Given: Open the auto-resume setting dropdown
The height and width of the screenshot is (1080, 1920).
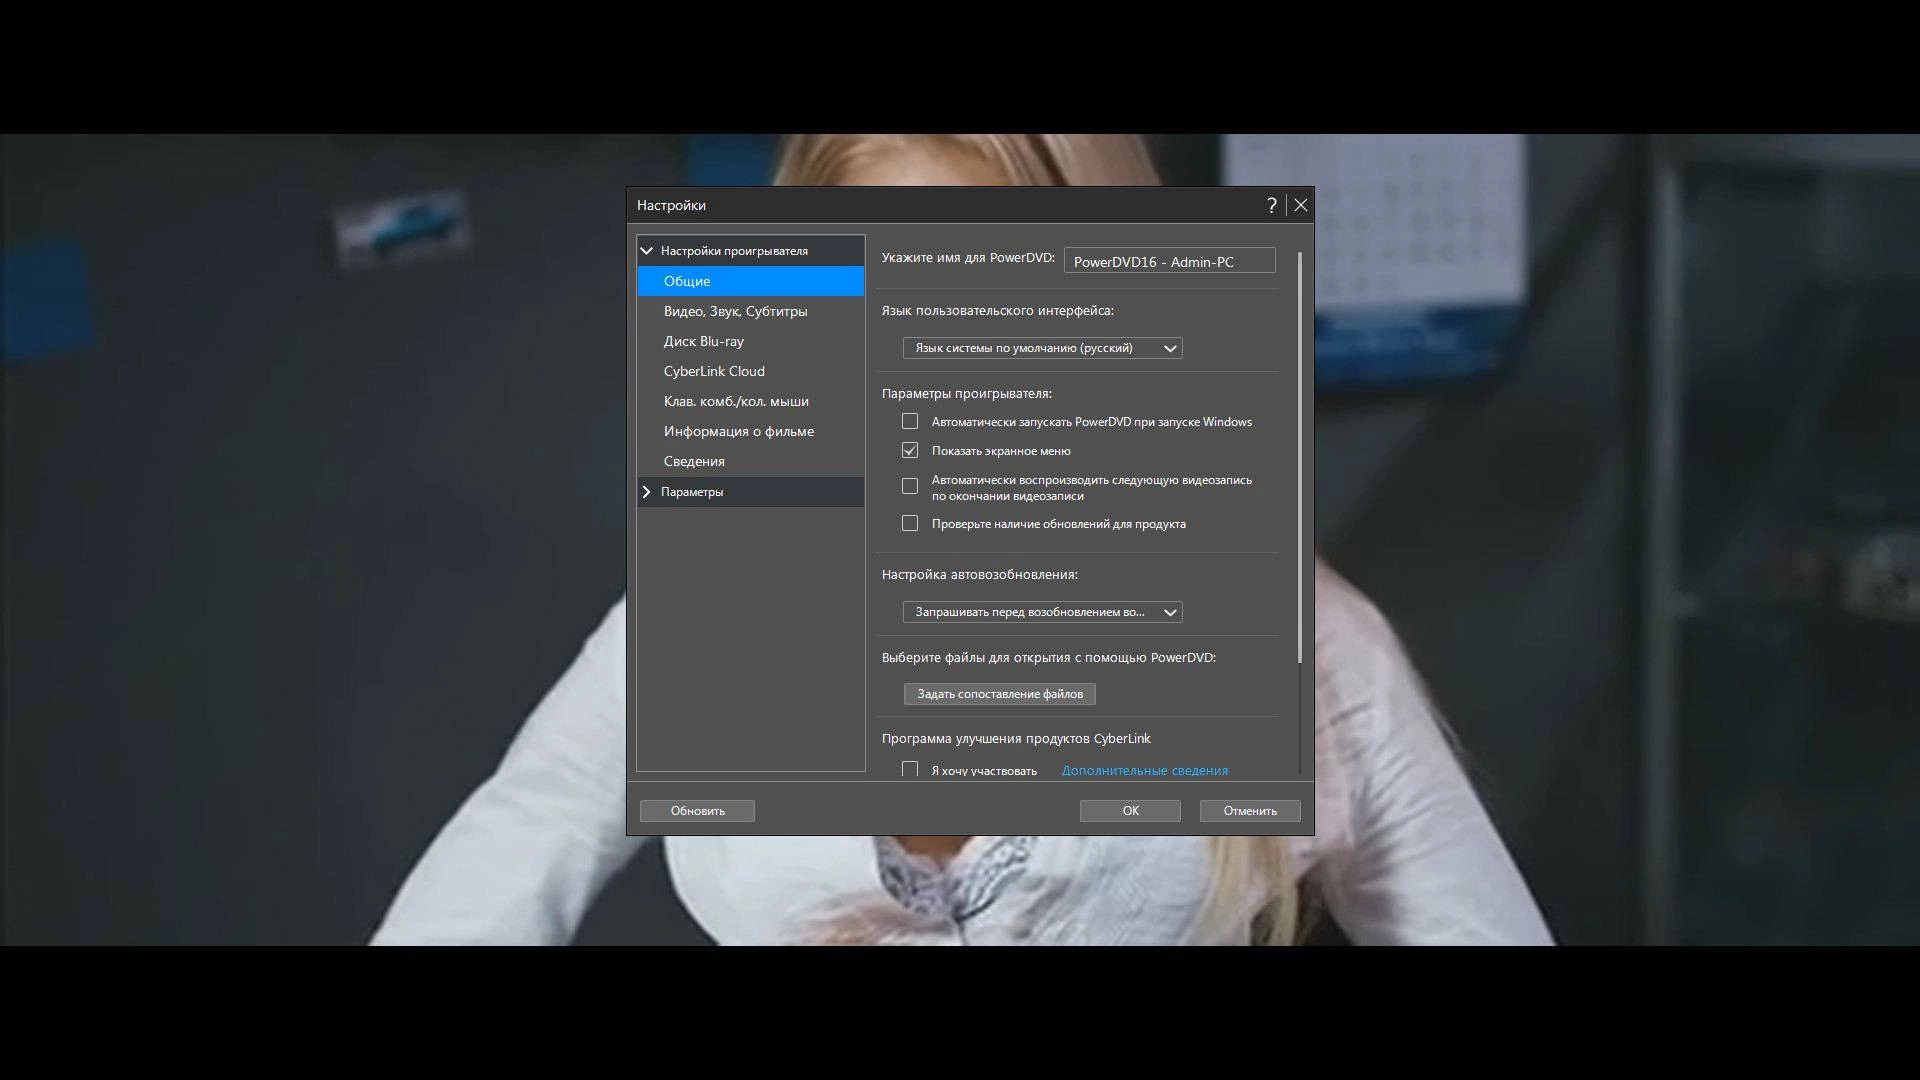Looking at the screenshot, I should point(1042,612).
